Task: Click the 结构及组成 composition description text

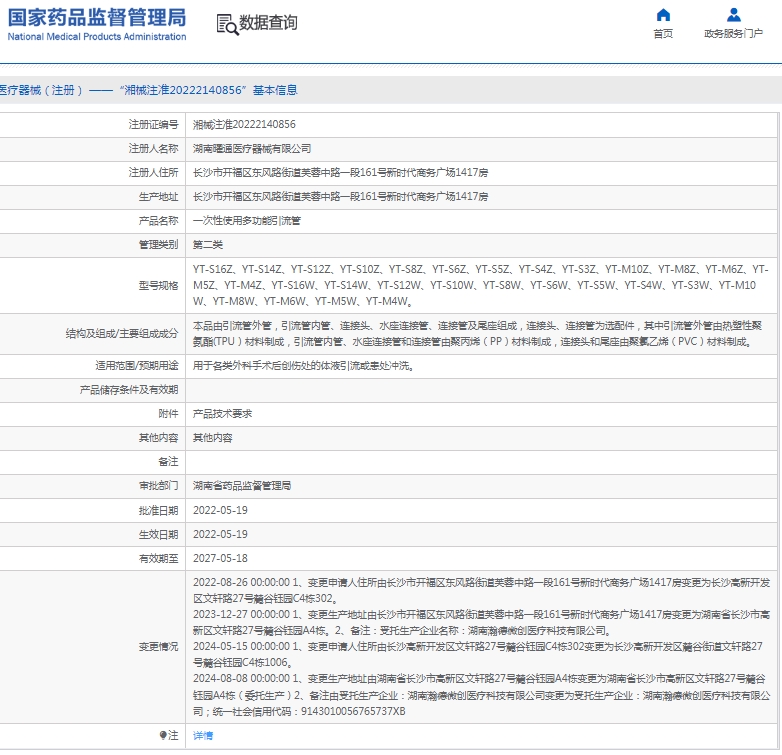Action: coord(478,334)
